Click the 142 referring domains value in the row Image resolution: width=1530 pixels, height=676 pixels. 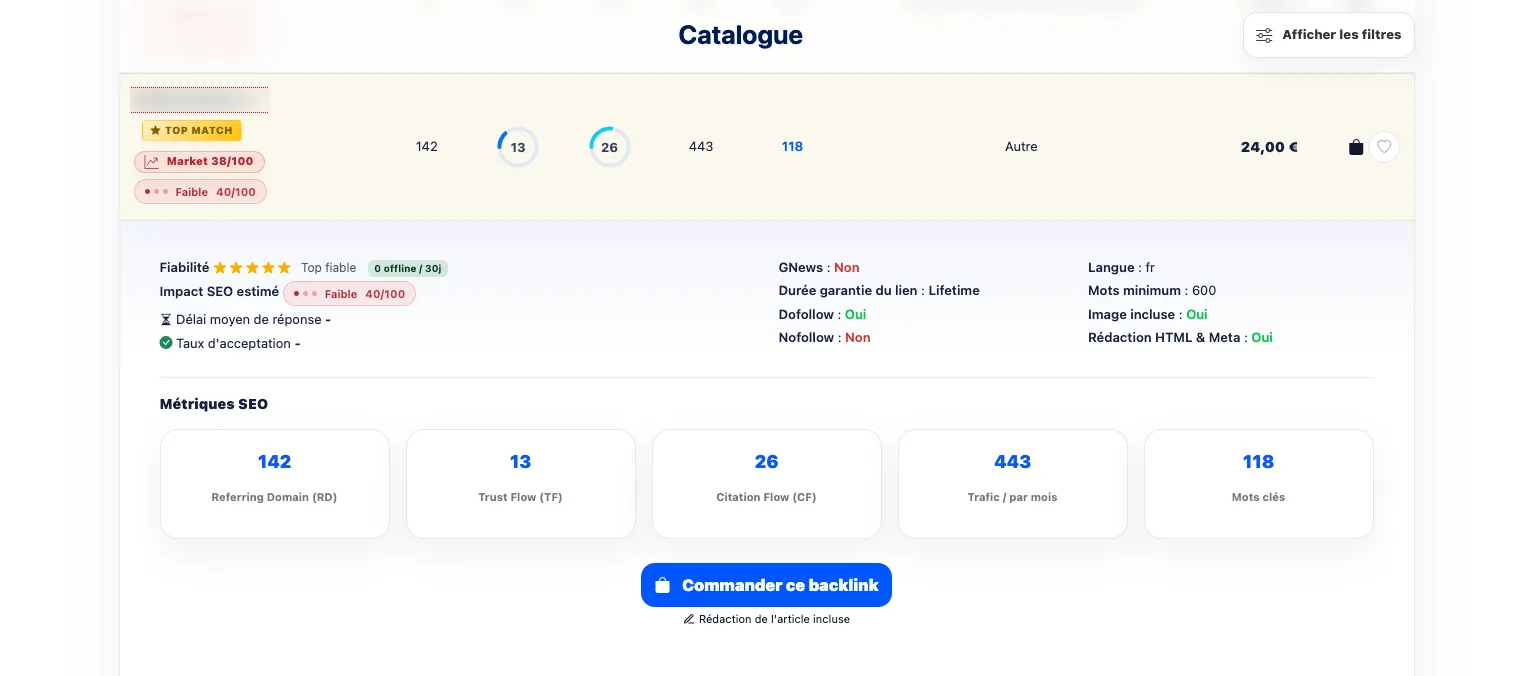tap(427, 147)
